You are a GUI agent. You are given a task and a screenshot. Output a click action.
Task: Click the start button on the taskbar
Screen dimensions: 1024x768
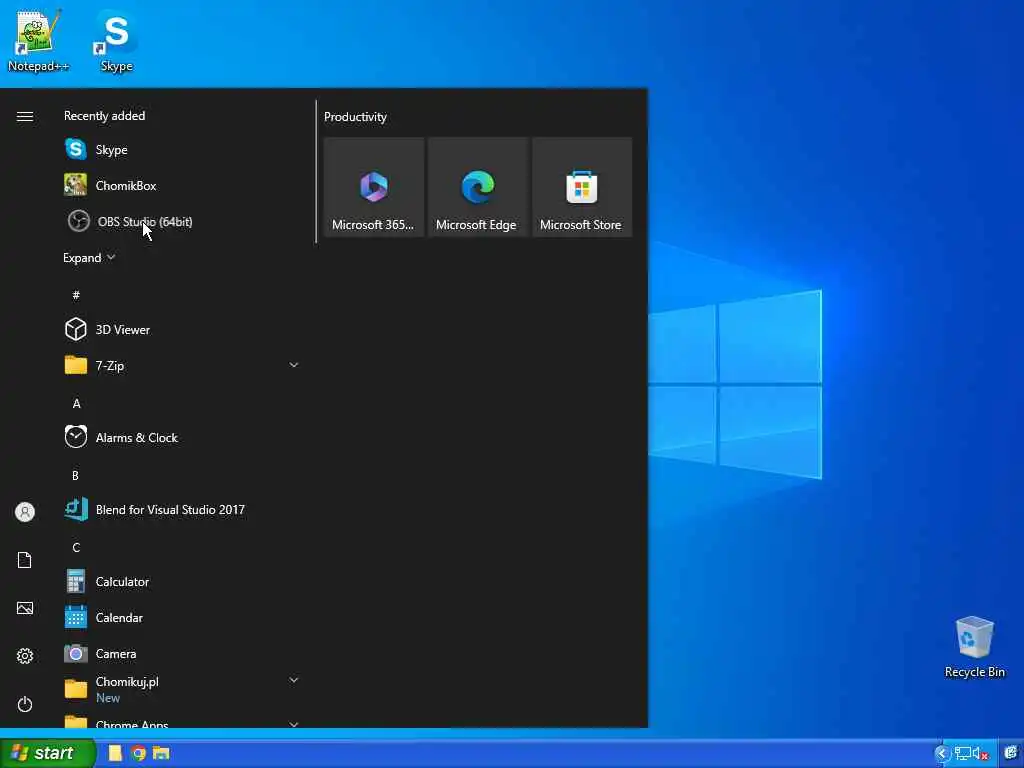[47, 753]
